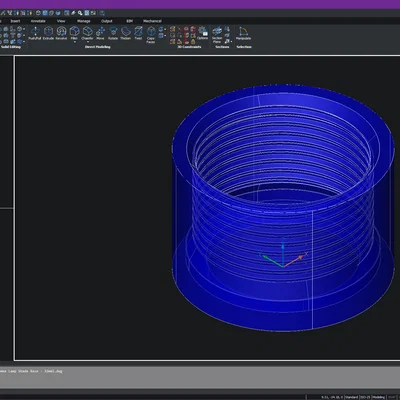The image size is (400, 400).
Task: Click the Modeling workspace field in status bar
Action: tap(379, 397)
